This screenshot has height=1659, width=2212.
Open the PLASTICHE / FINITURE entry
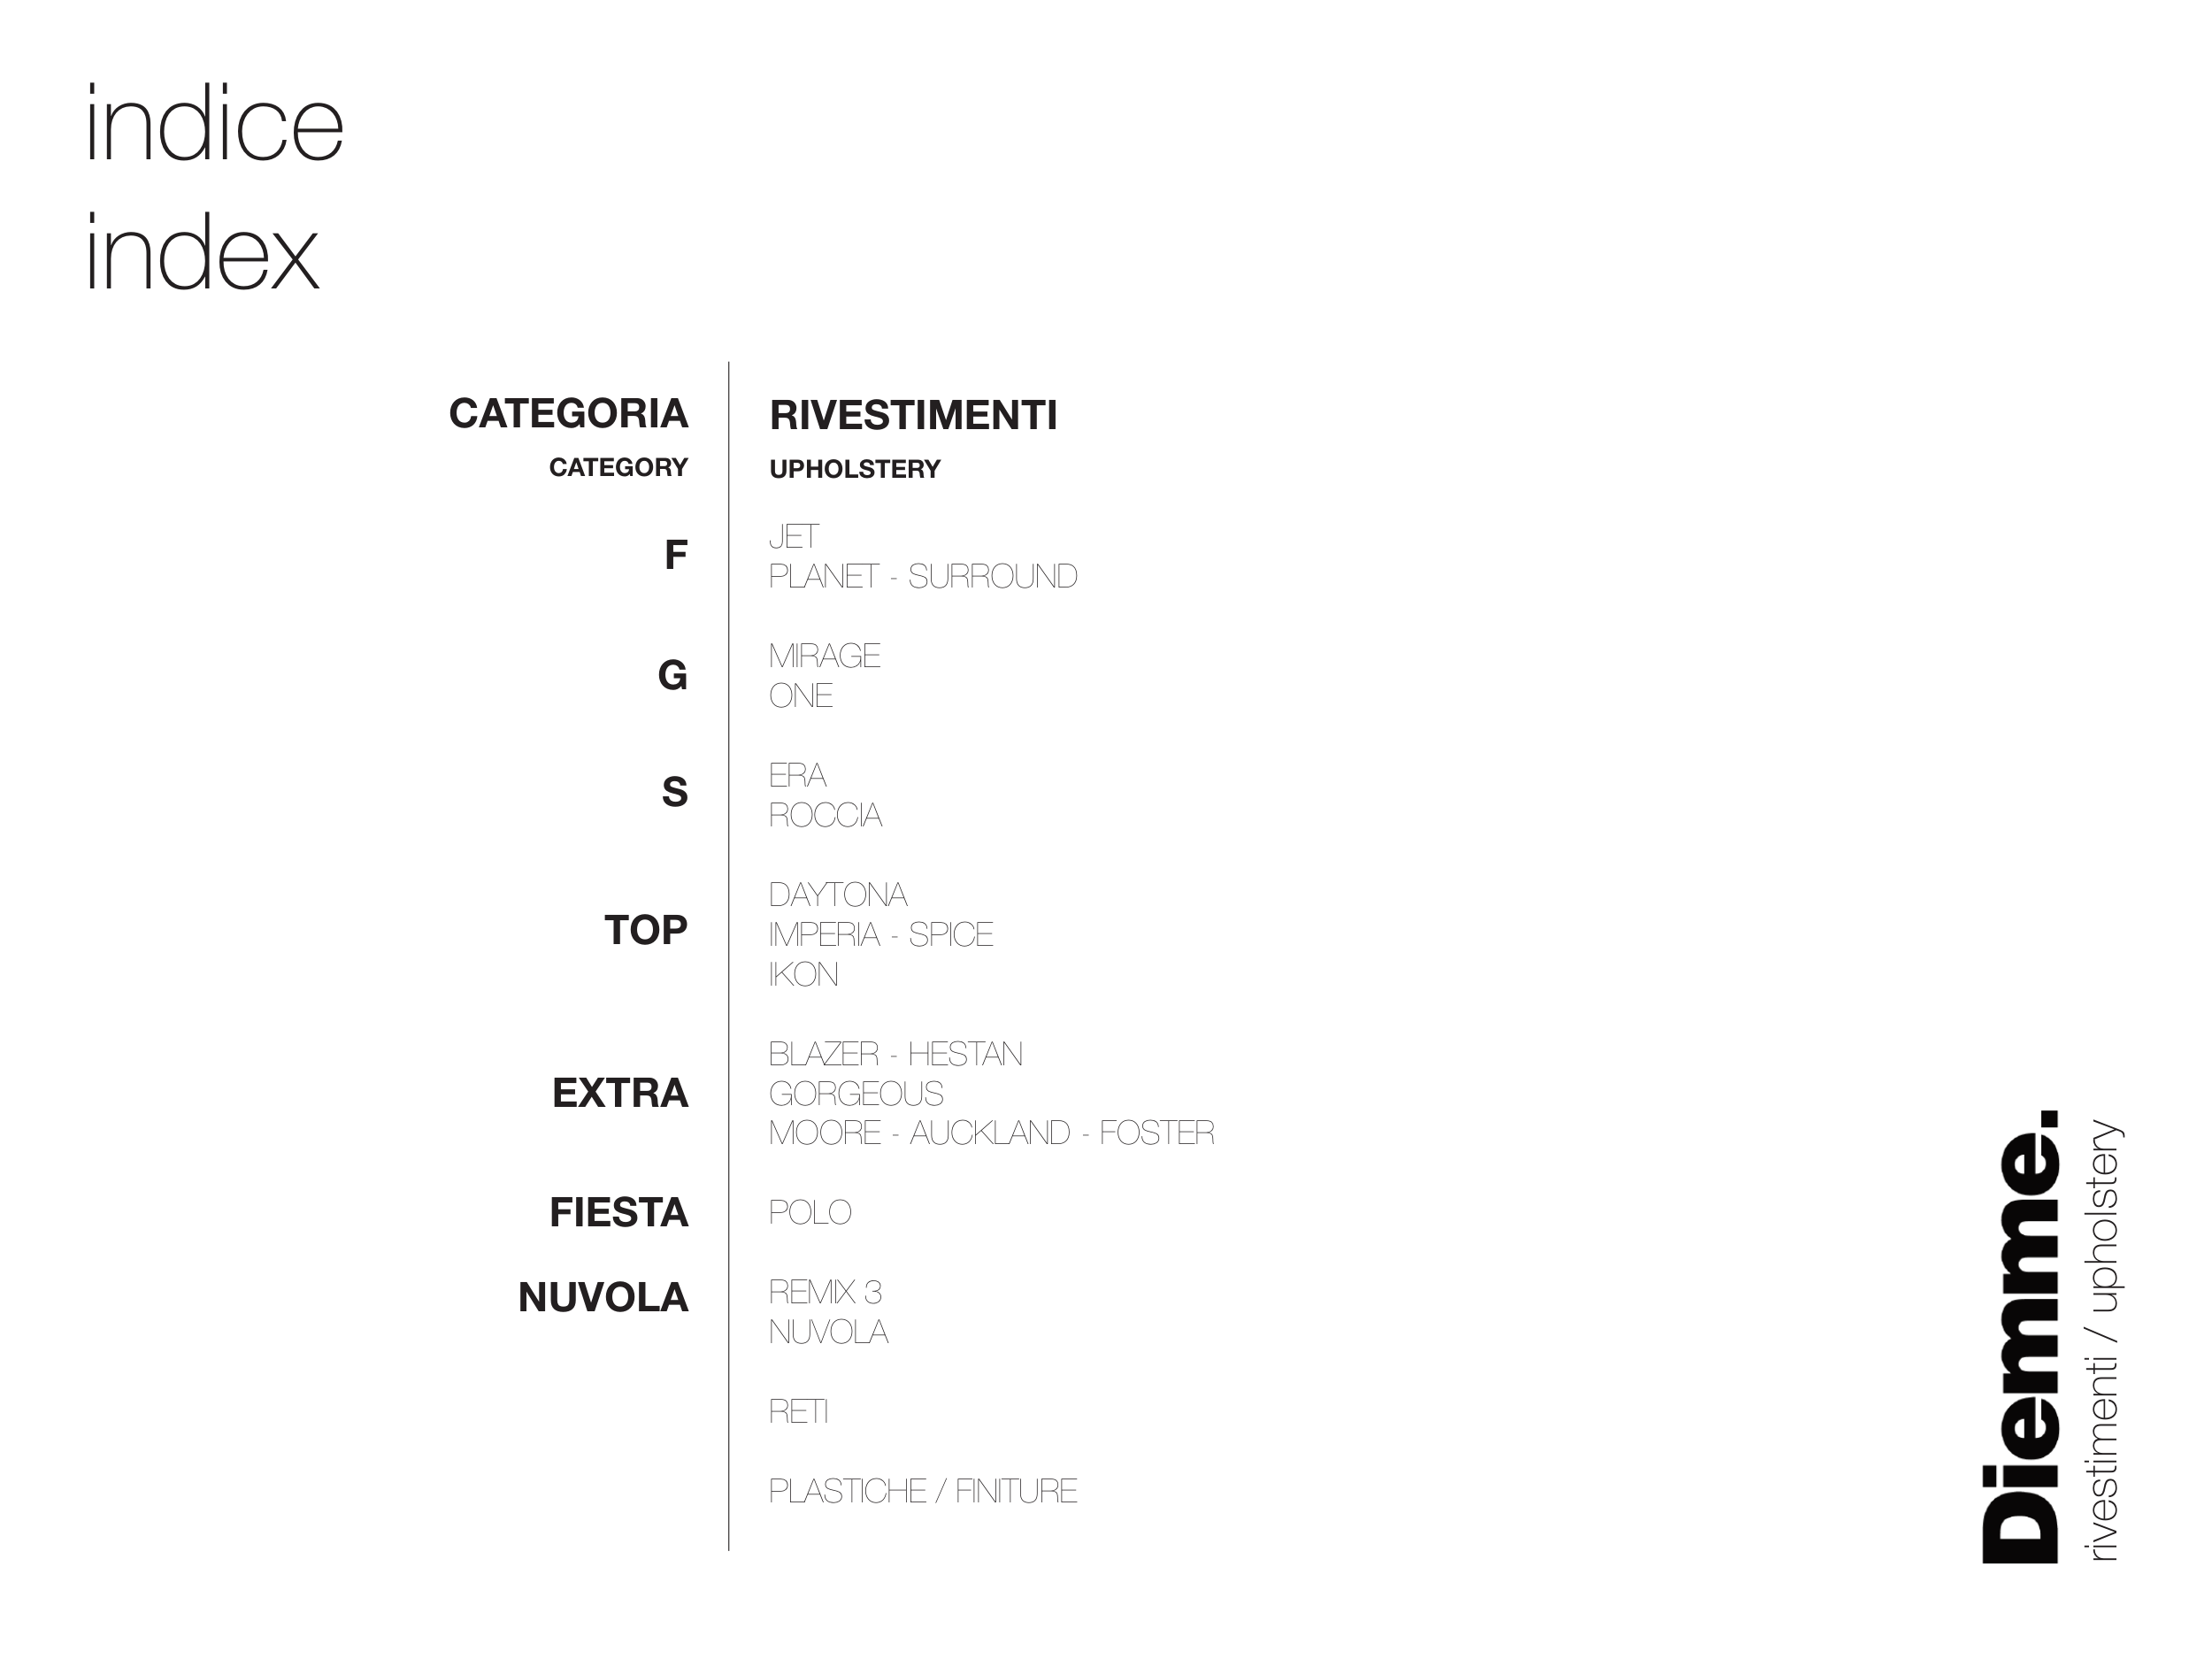coord(922,1492)
